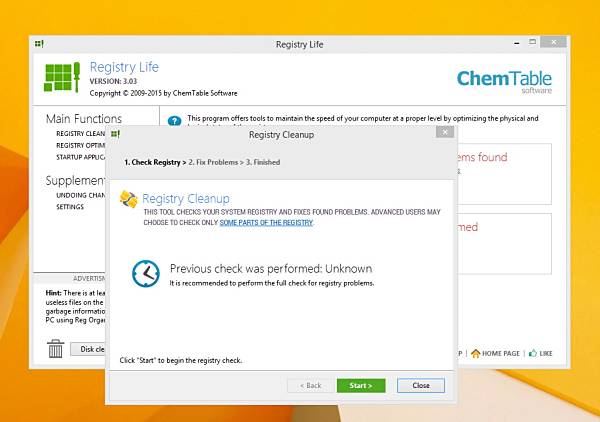Image resolution: width=600 pixels, height=422 pixels.
Task: Click step '3. Finished'
Action: tap(263, 162)
